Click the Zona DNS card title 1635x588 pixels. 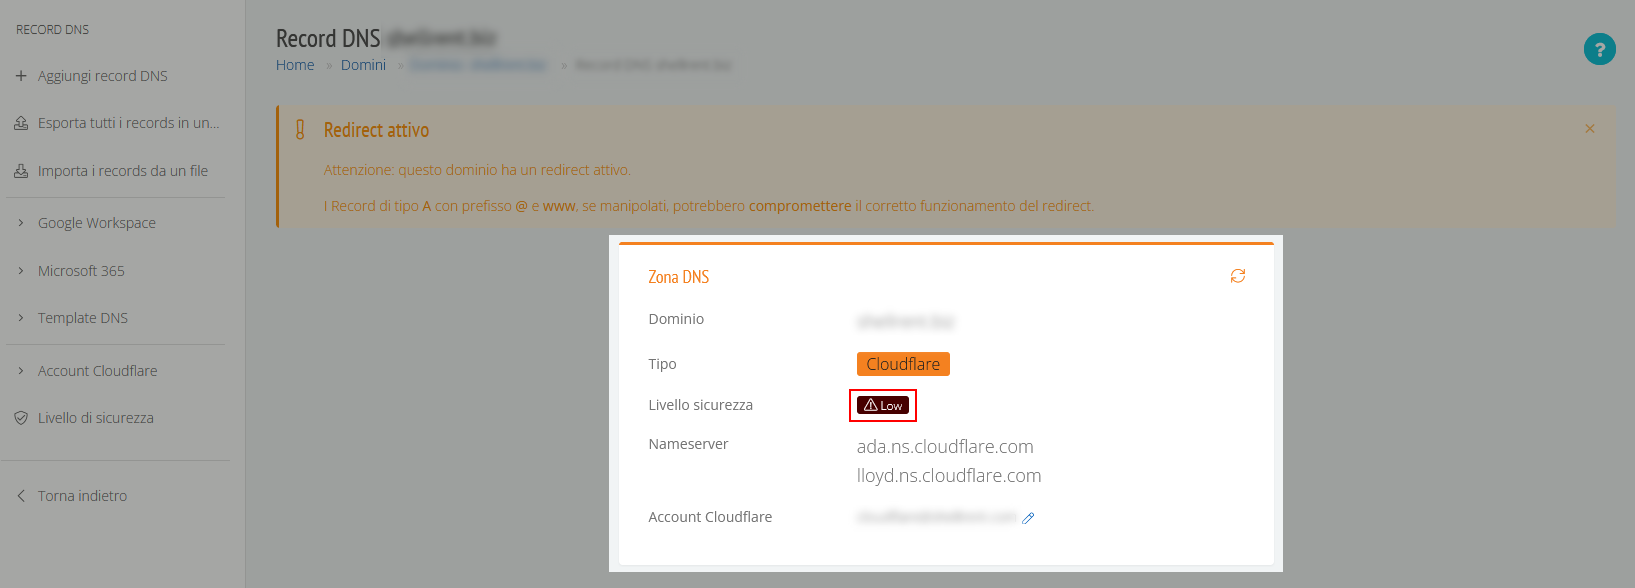pos(679,277)
